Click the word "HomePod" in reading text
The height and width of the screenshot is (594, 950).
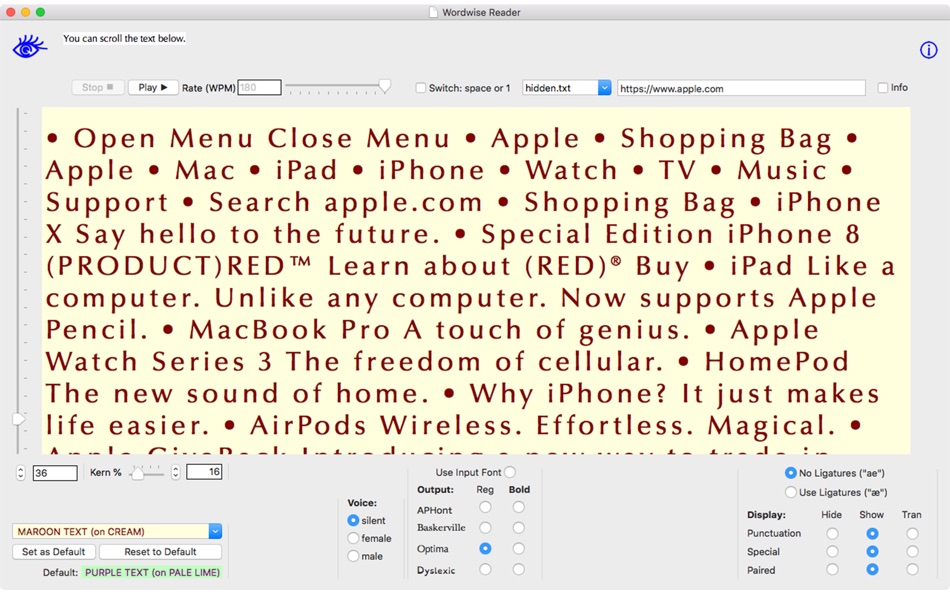(777, 362)
